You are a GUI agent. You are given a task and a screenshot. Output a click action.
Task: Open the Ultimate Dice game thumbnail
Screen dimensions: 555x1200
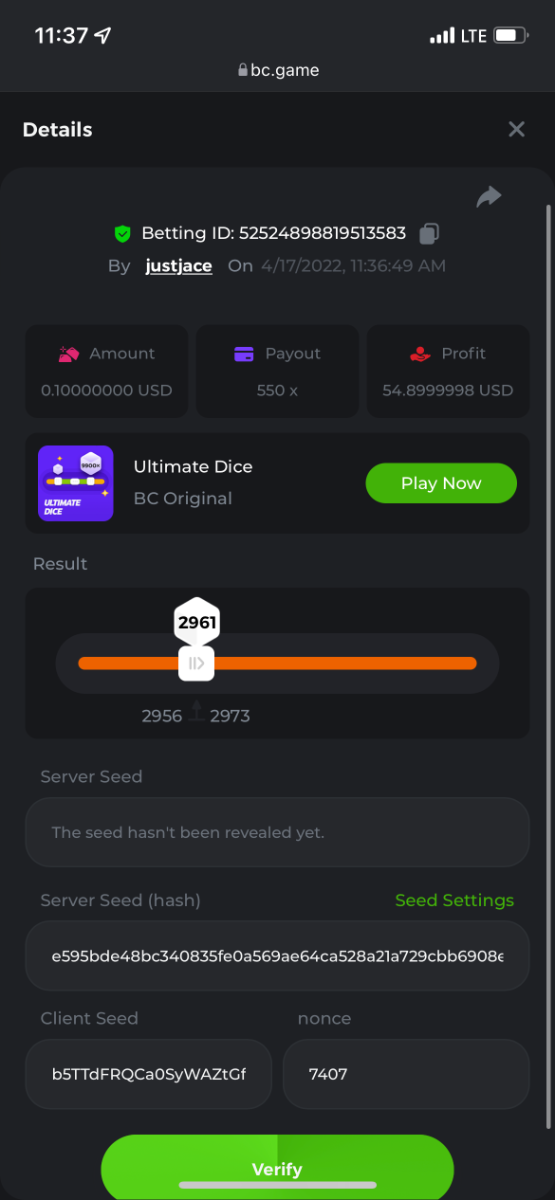click(76, 483)
